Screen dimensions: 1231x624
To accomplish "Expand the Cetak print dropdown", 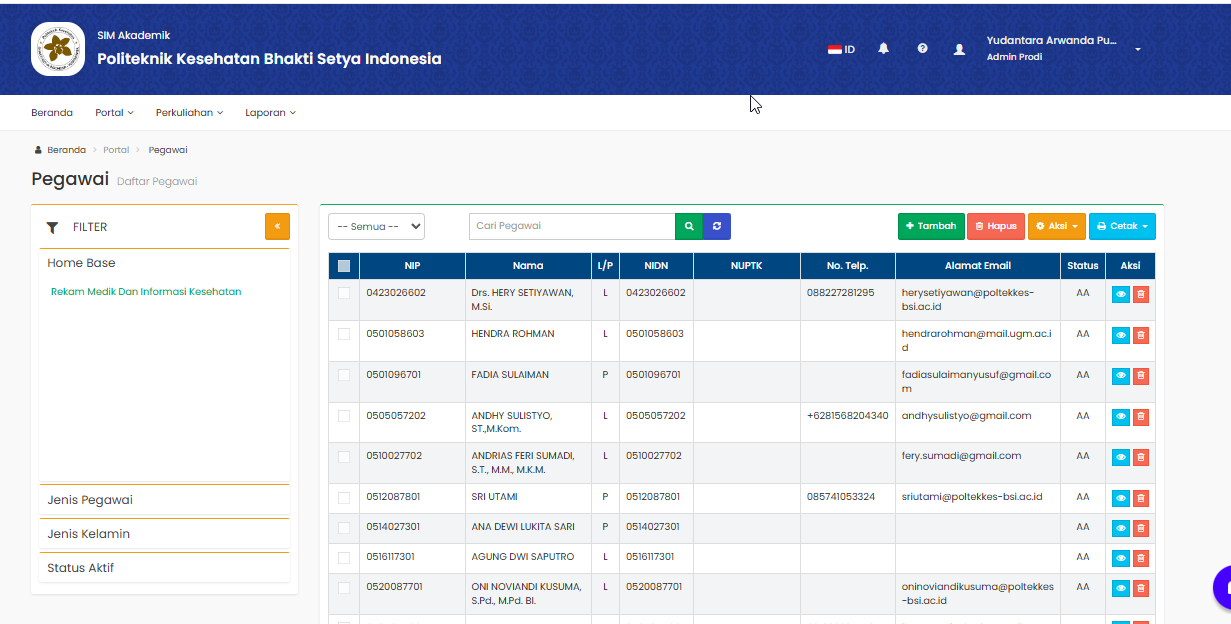I will 1122,227.
